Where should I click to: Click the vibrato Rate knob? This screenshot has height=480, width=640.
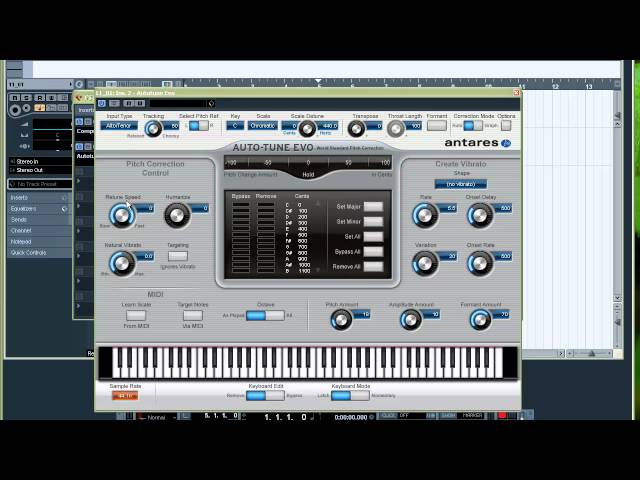[x=424, y=215]
